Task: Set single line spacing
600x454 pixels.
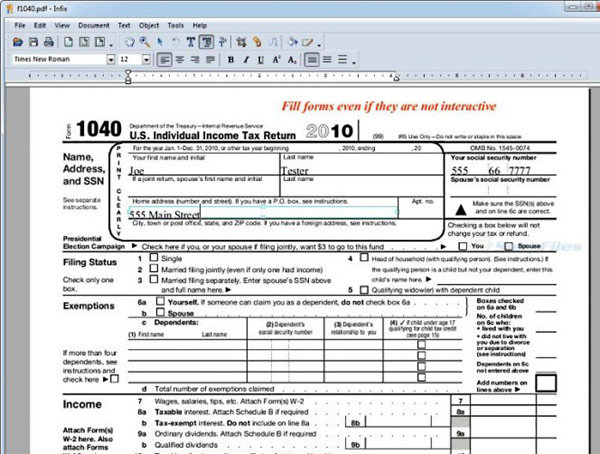Action: coord(312,60)
